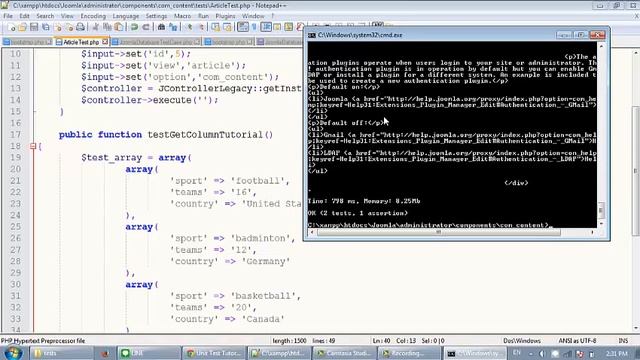The width and height of the screenshot is (640, 360).
Task: Open the LINE taskbar button
Action: click(x=149, y=353)
